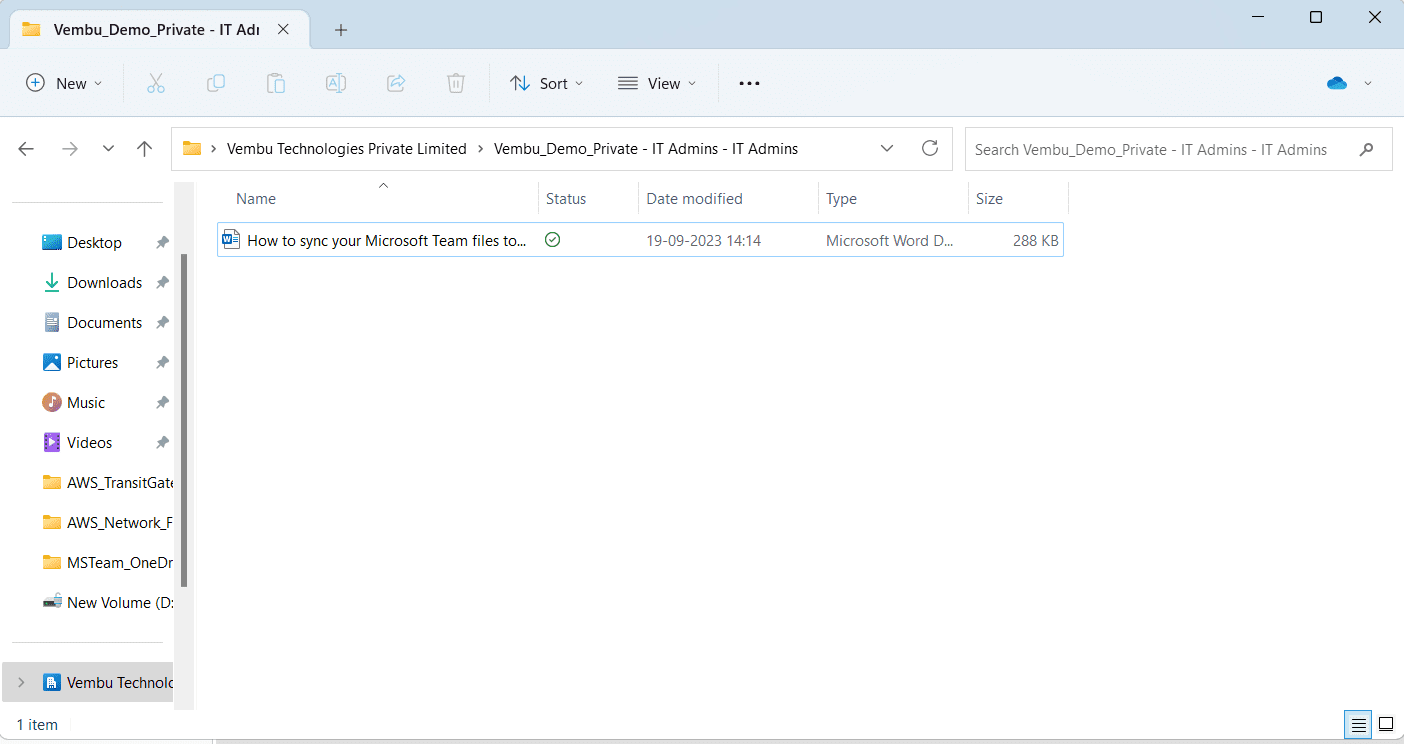
Task: Open the View options dropdown
Action: [657, 84]
